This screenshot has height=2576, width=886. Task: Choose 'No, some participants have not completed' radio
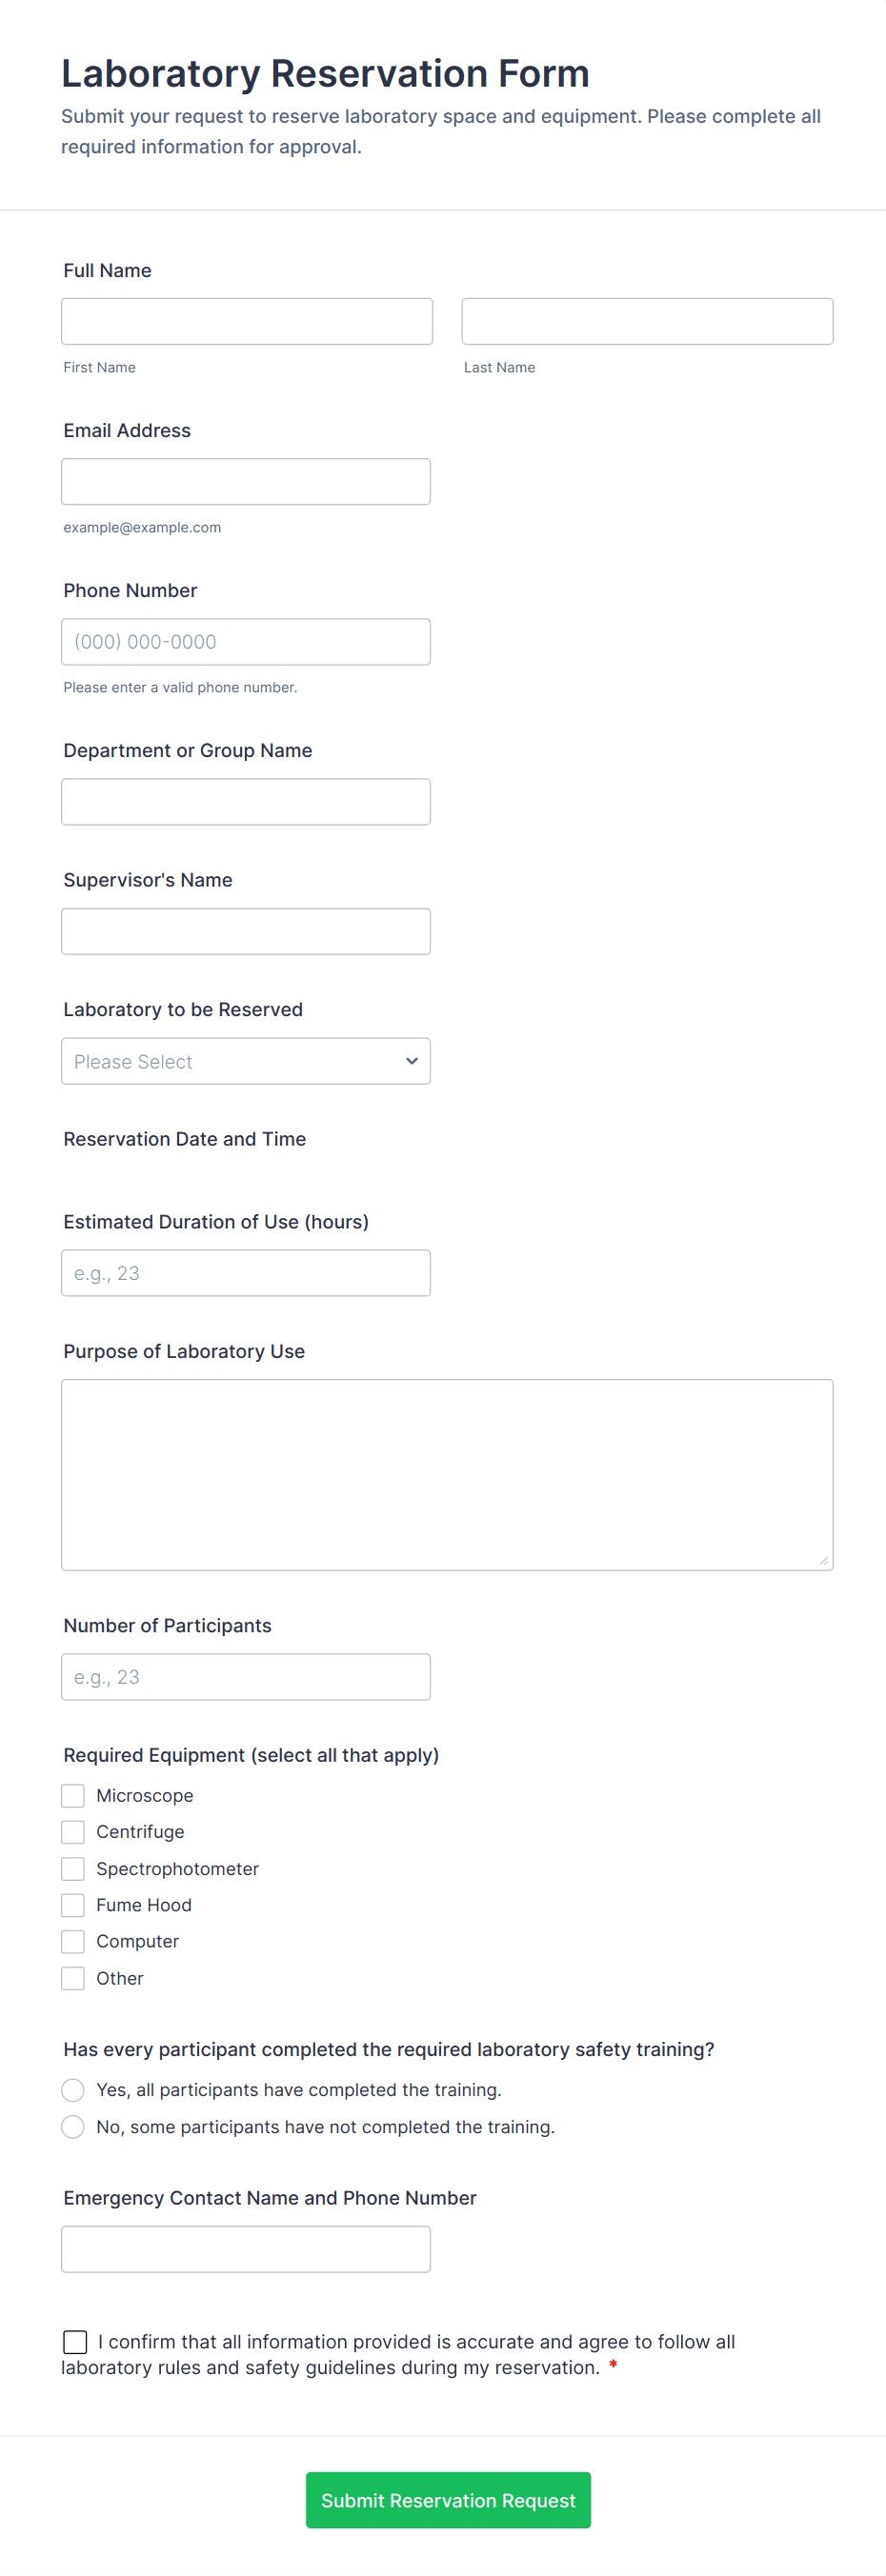click(x=73, y=2127)
